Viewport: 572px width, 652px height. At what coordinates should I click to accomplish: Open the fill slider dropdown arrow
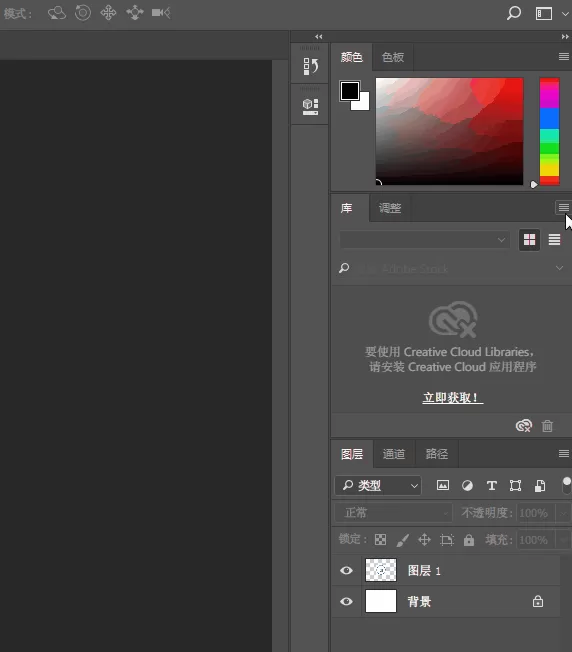point(563,540)
